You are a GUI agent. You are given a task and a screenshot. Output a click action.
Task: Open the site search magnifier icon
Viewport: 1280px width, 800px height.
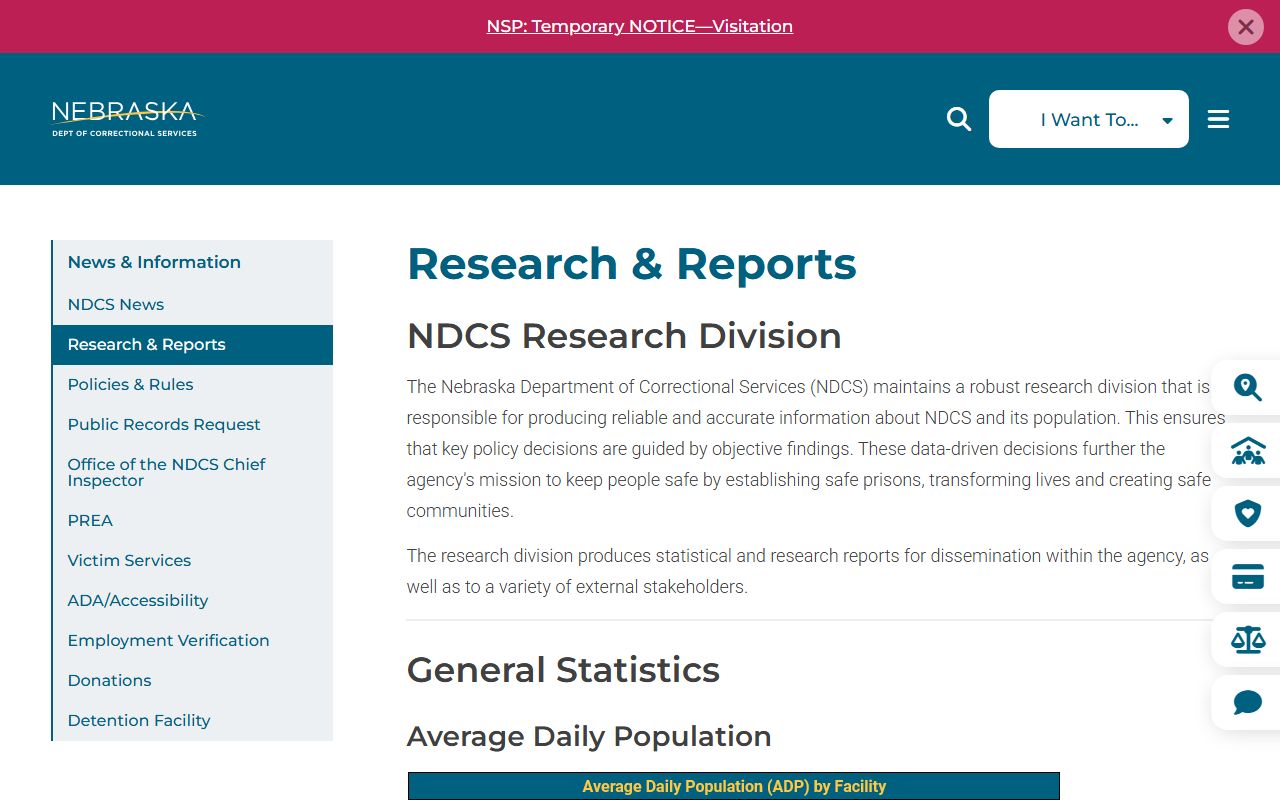point(959,119)
